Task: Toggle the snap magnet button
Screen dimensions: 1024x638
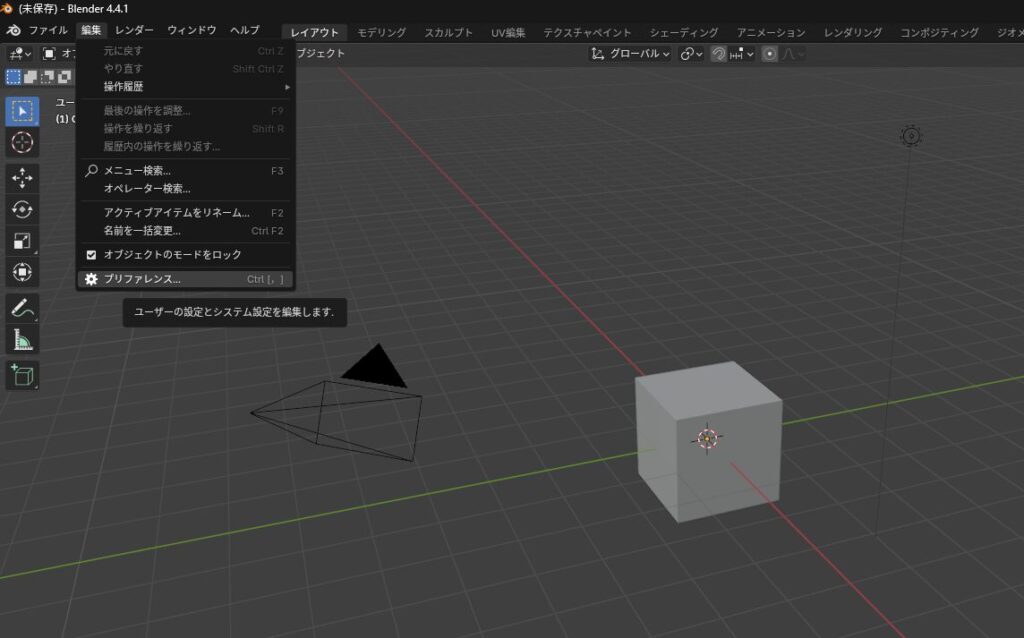Action: tap(718, 54)
